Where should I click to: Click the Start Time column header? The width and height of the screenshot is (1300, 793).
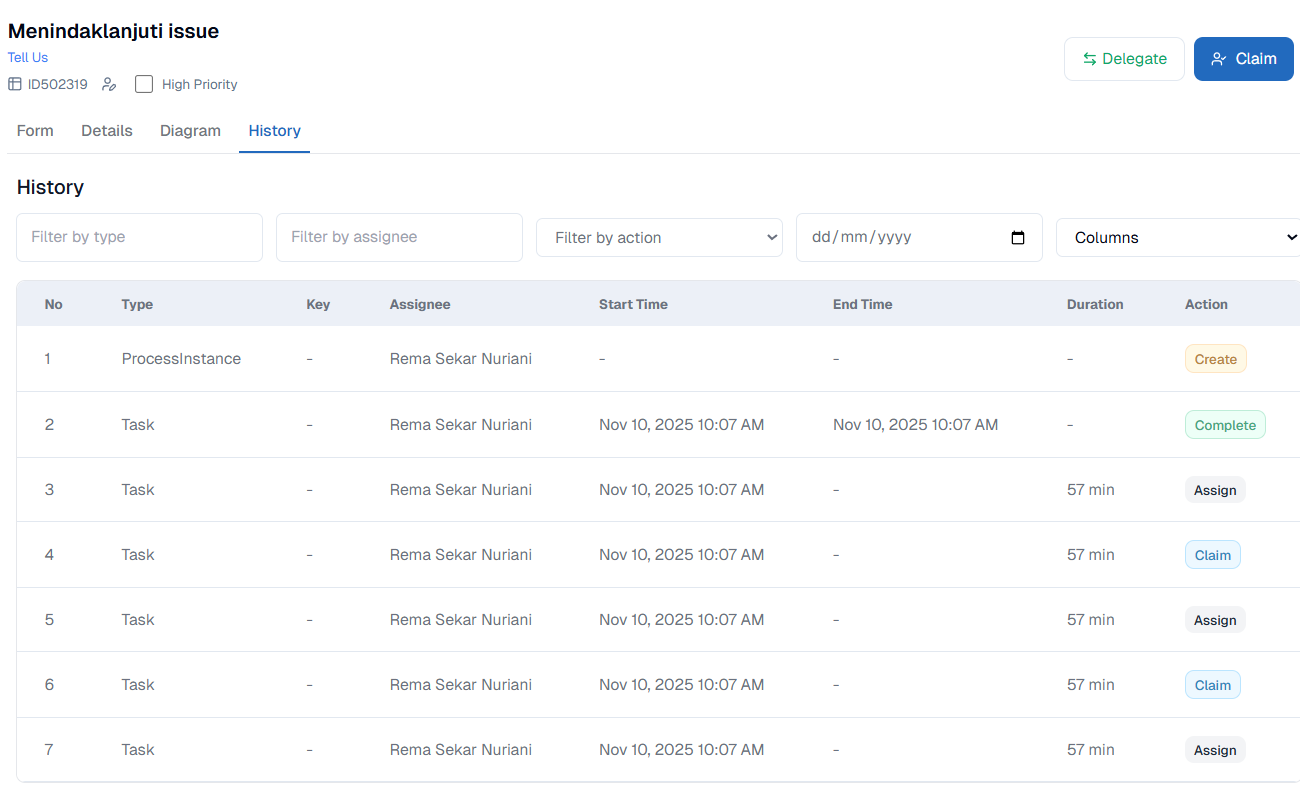click(x=633, y=304)
